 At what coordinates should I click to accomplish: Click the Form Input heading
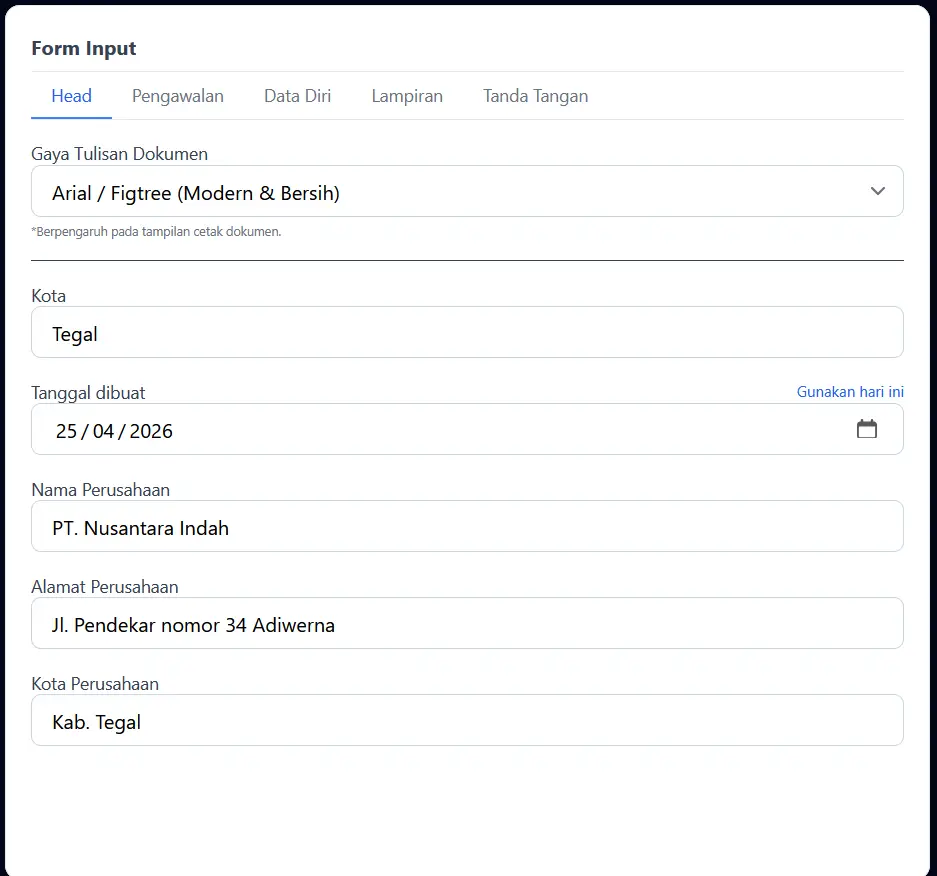(84, 48)
